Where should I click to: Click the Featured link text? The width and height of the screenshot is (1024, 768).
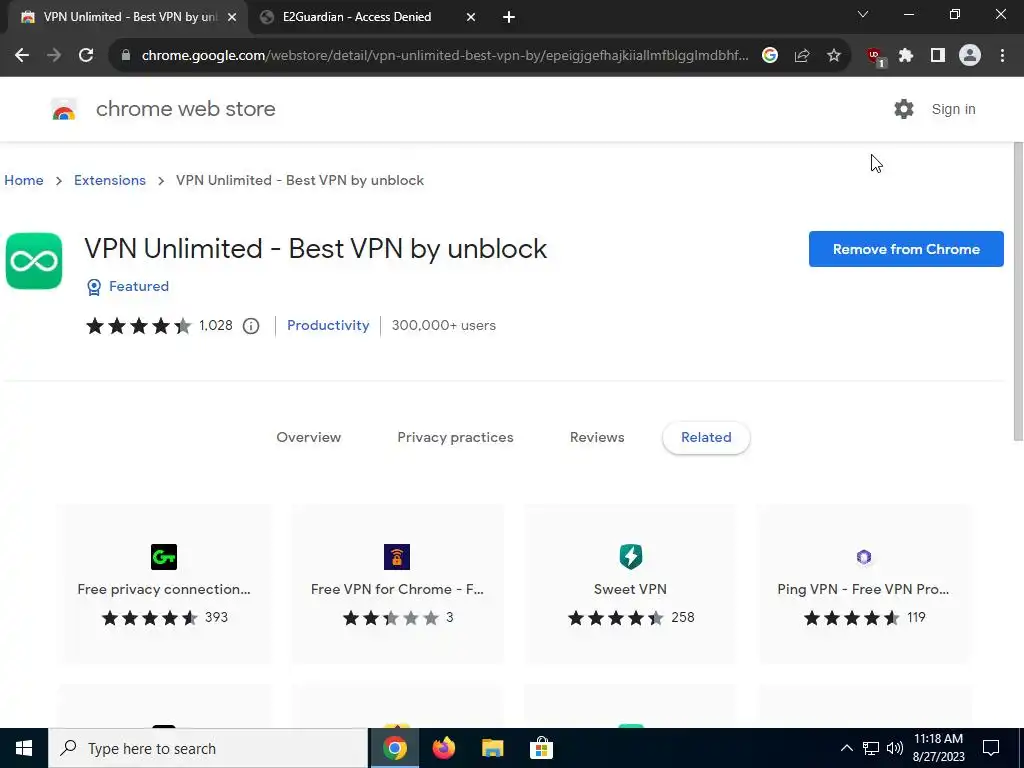[x=138, y=286]
